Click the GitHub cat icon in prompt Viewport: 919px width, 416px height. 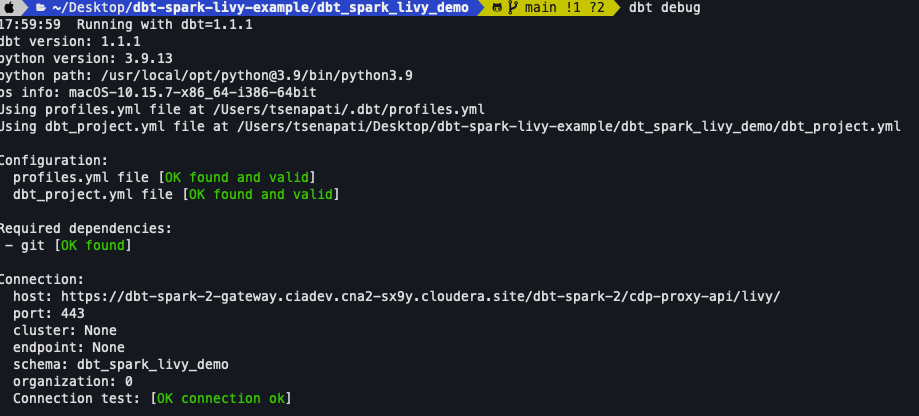497,8
